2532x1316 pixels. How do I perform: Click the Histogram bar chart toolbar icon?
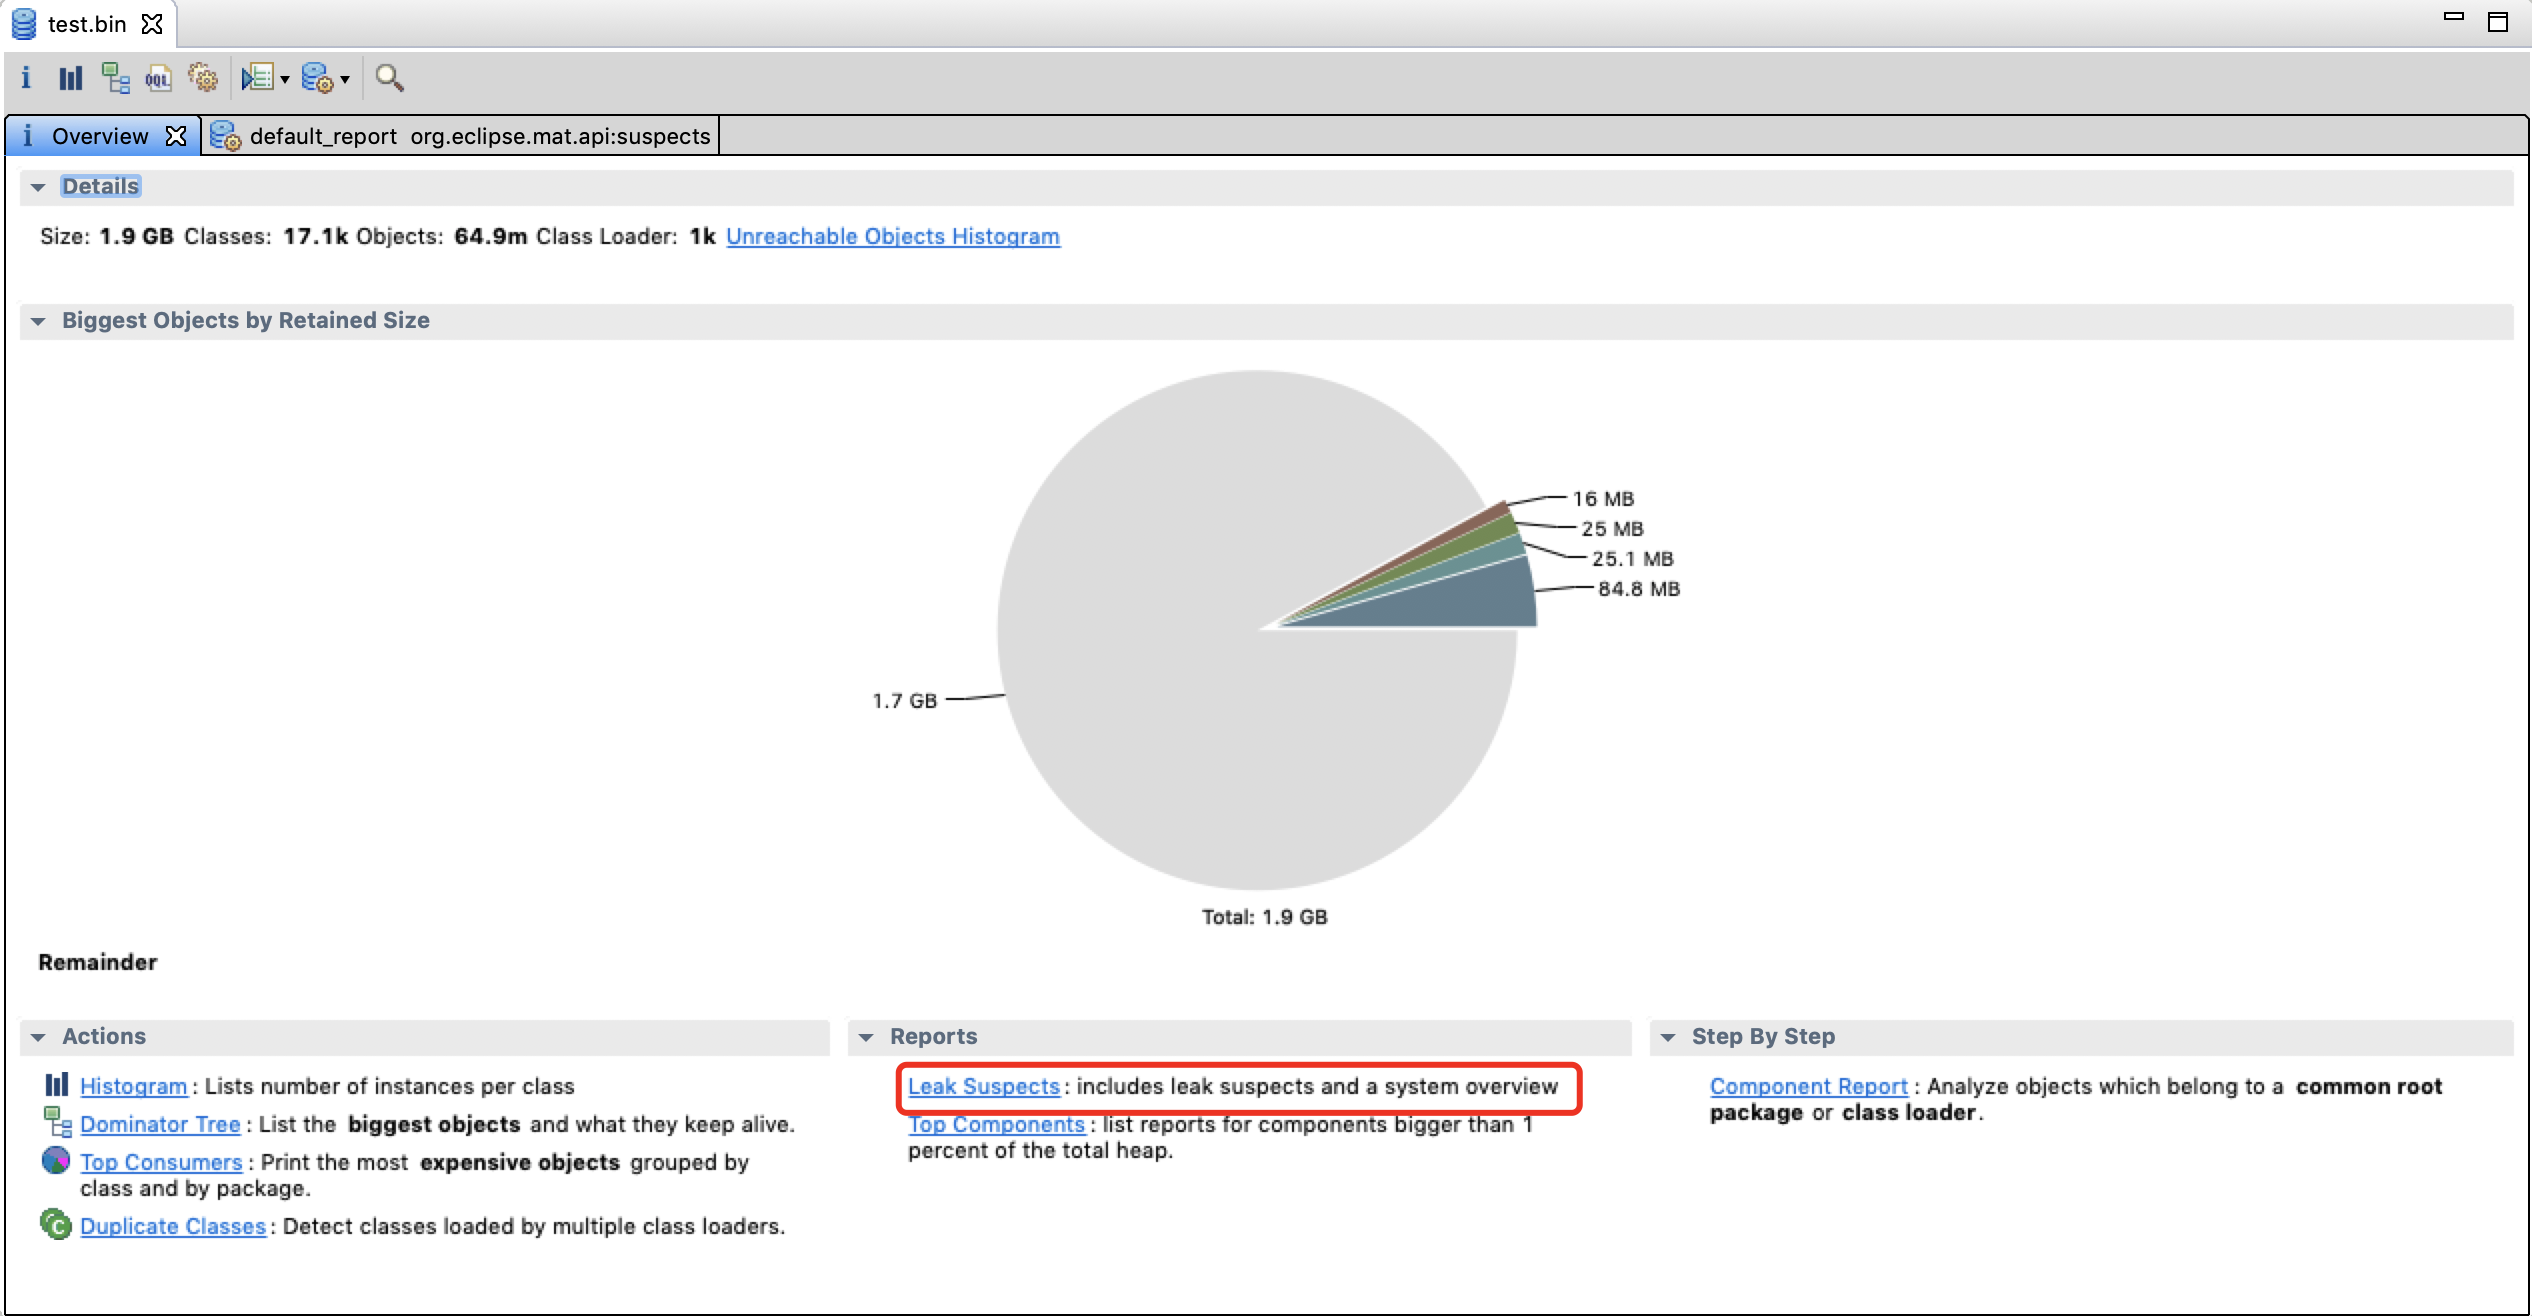point(70,77)
